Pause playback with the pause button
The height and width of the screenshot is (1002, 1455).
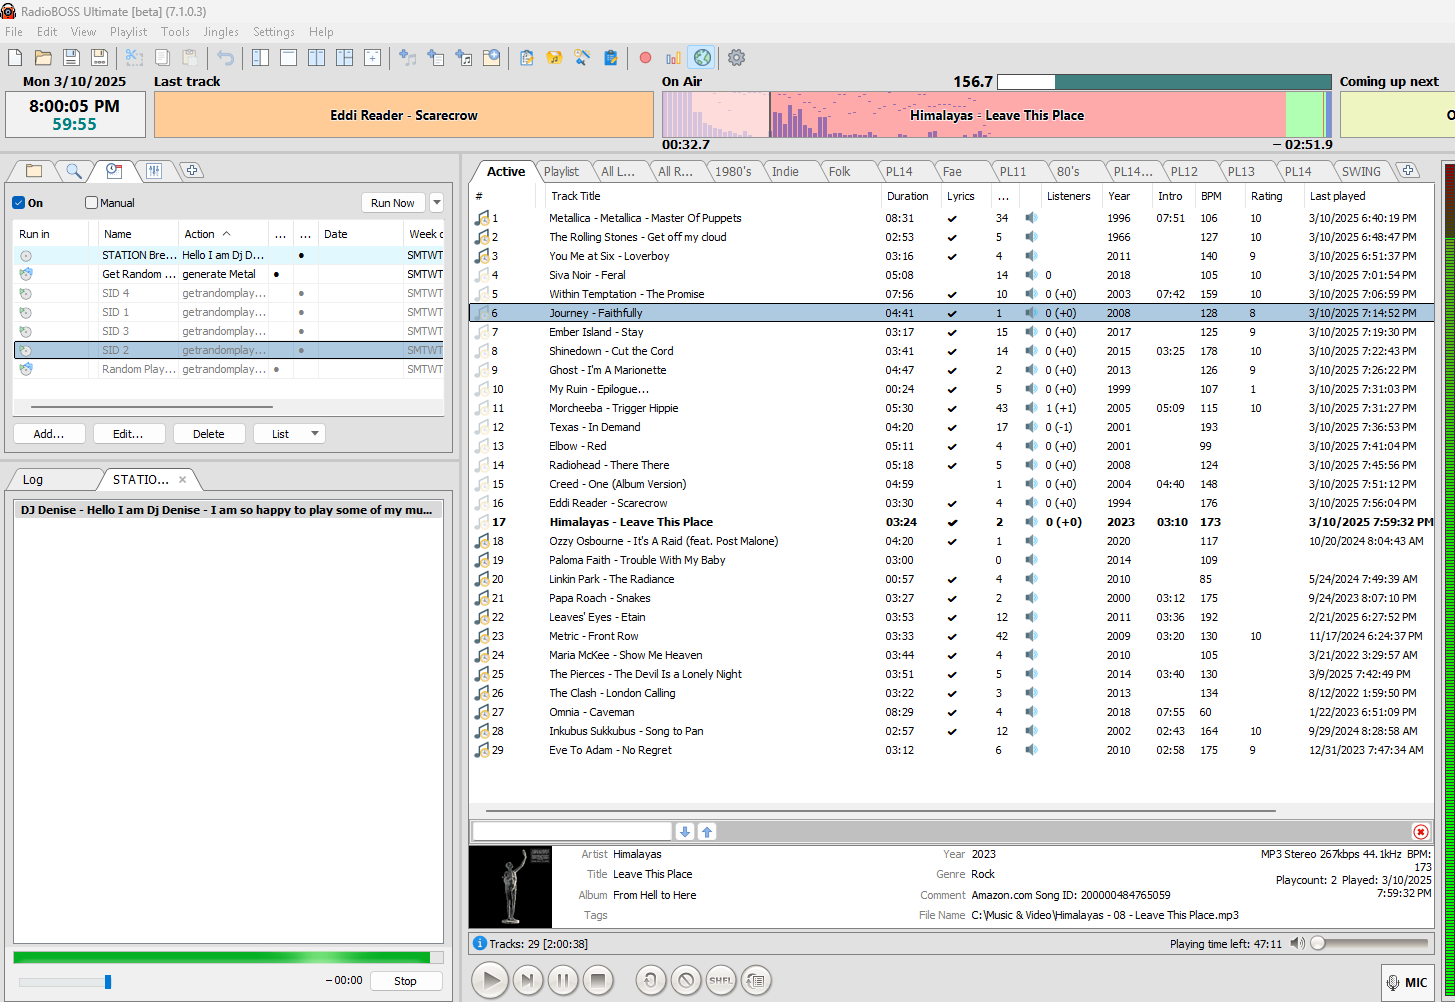(562, 981)
